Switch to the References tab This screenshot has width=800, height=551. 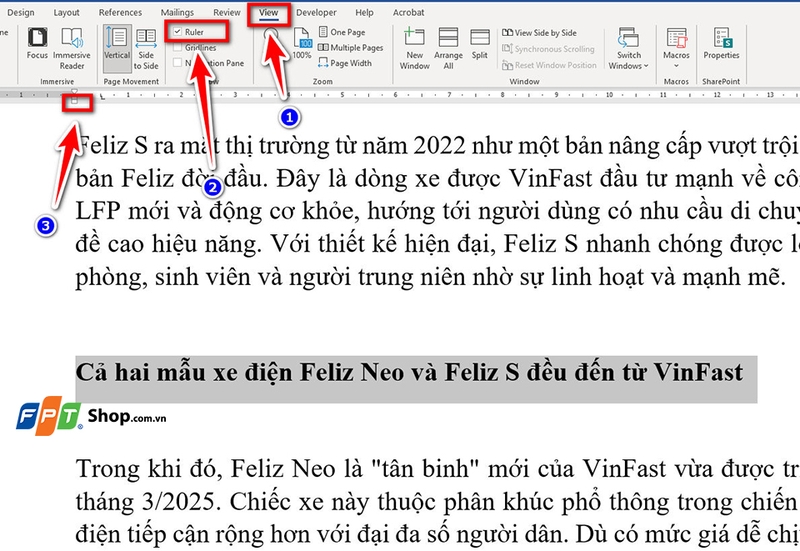[x=120, y=12]
